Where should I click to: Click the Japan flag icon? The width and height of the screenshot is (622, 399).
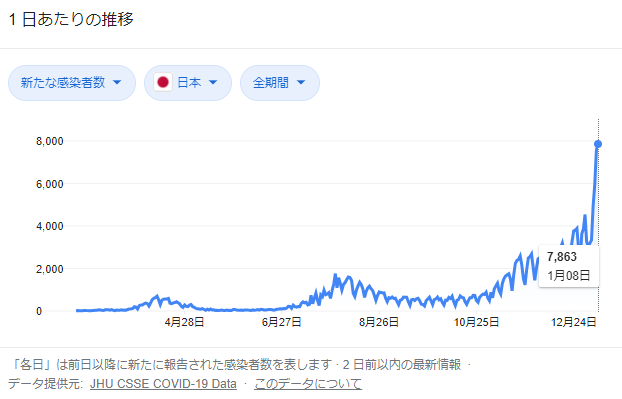coord(163,82)
